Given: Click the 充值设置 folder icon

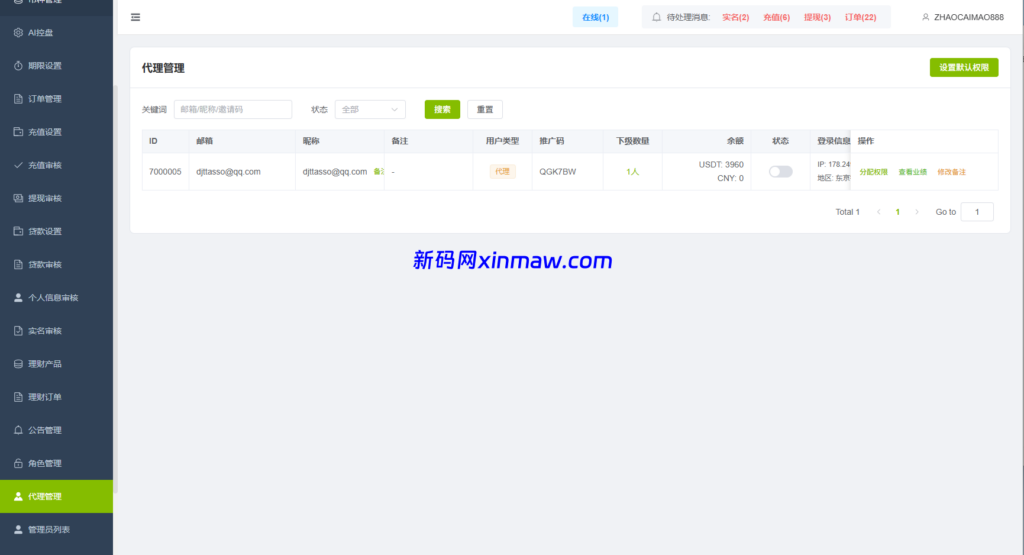Looking at the screenshot, I should [18, 132].
